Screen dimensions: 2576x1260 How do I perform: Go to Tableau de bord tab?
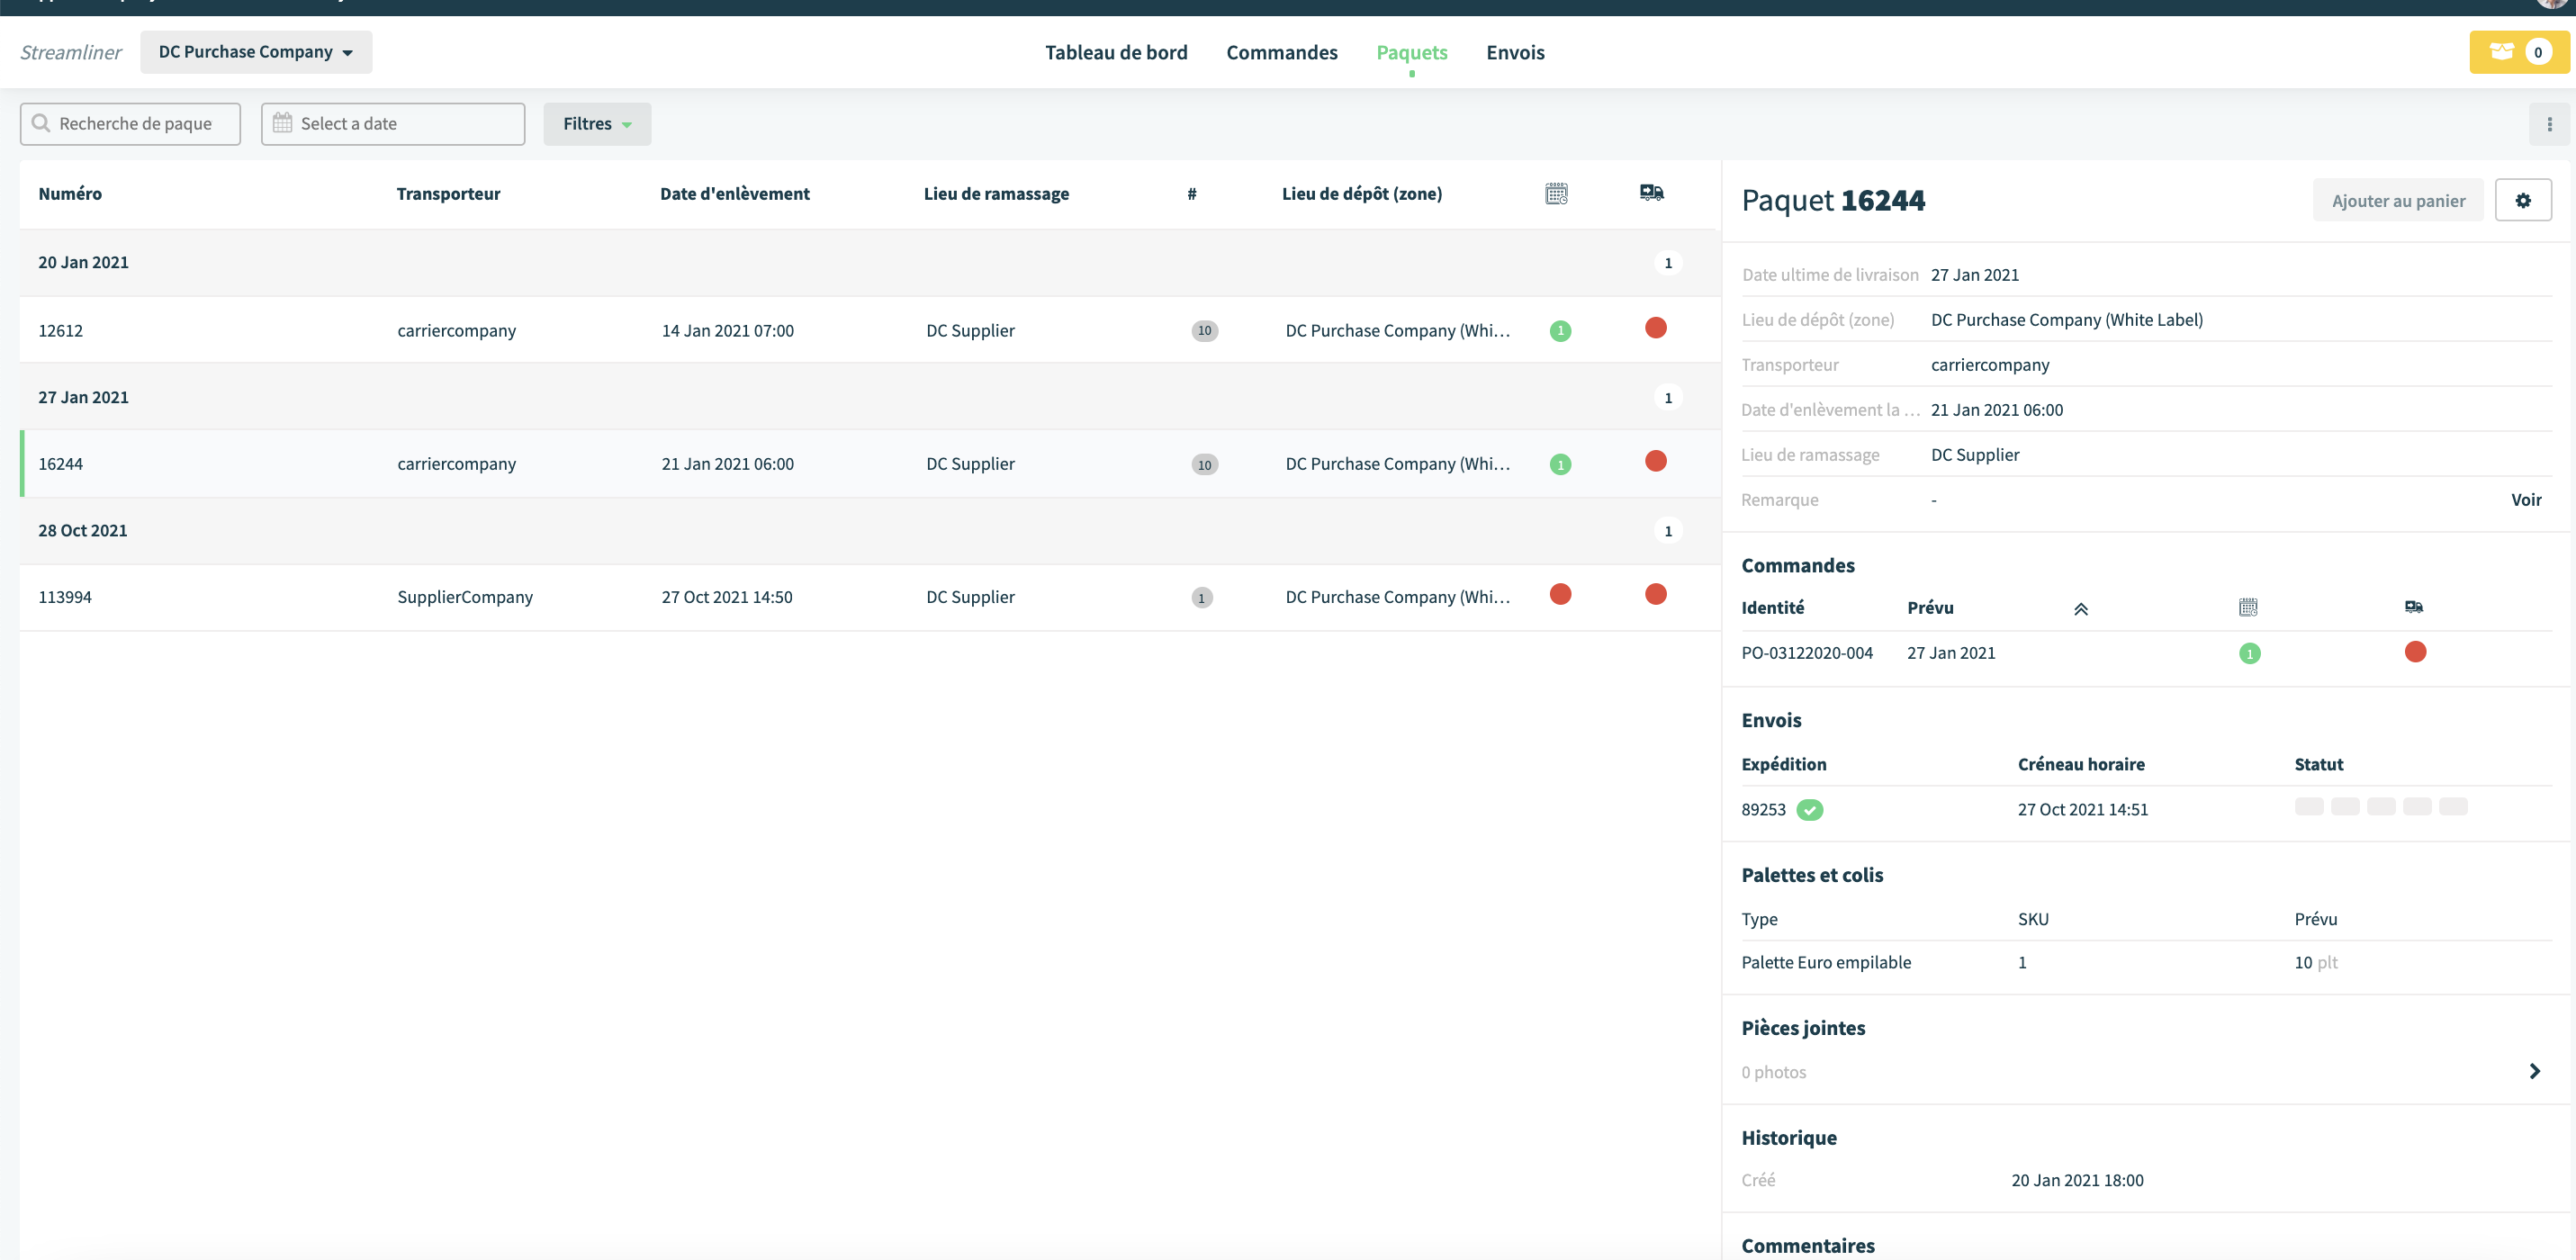click(x=1116, y=52)
